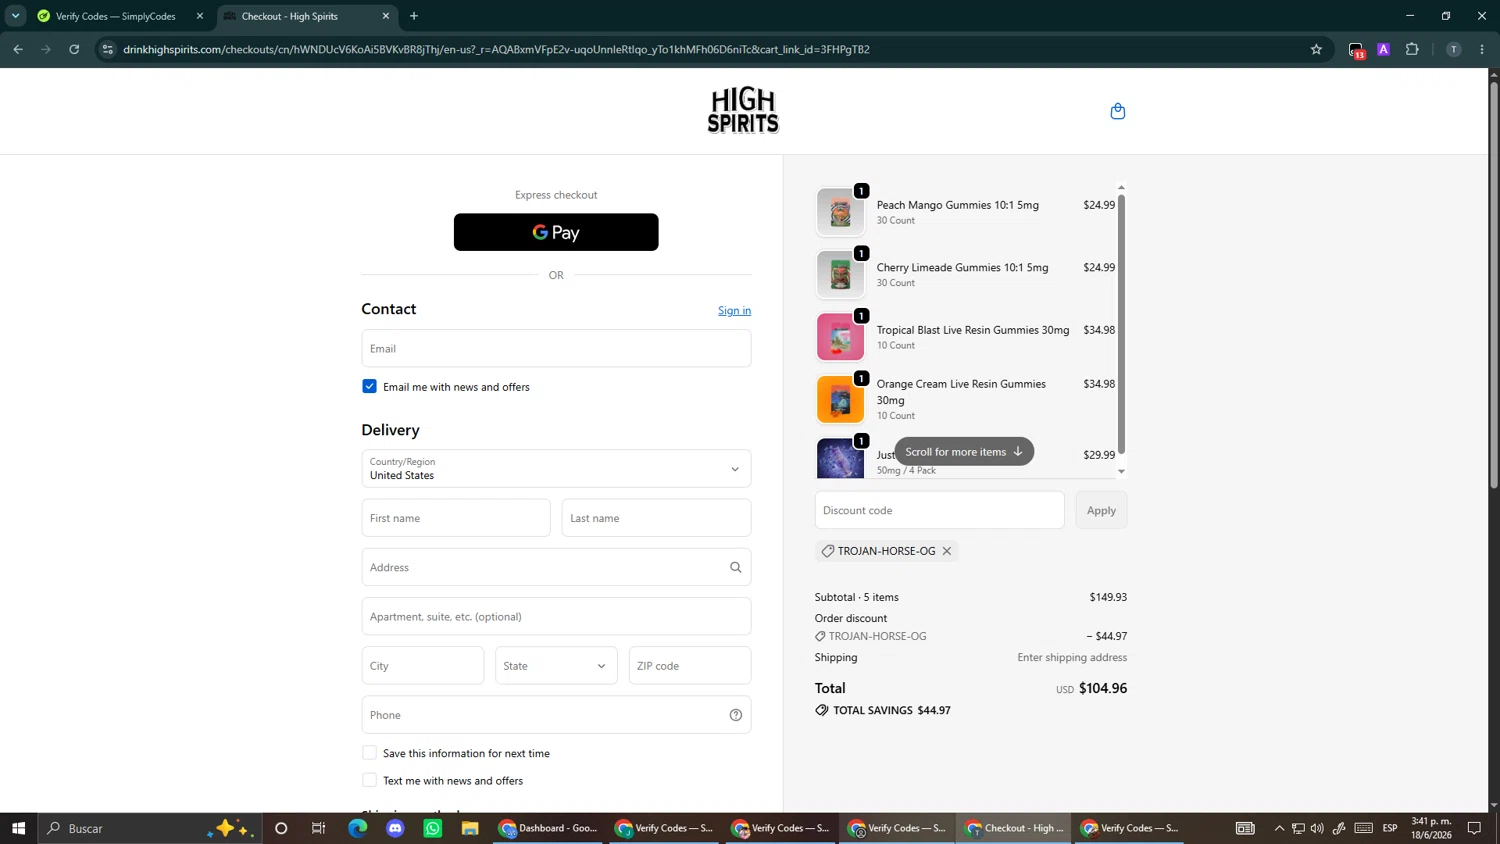Click the High Spirits logo
Image resolution: width=1500 pixels, height=844 pixels.
(x=743, y=110)
